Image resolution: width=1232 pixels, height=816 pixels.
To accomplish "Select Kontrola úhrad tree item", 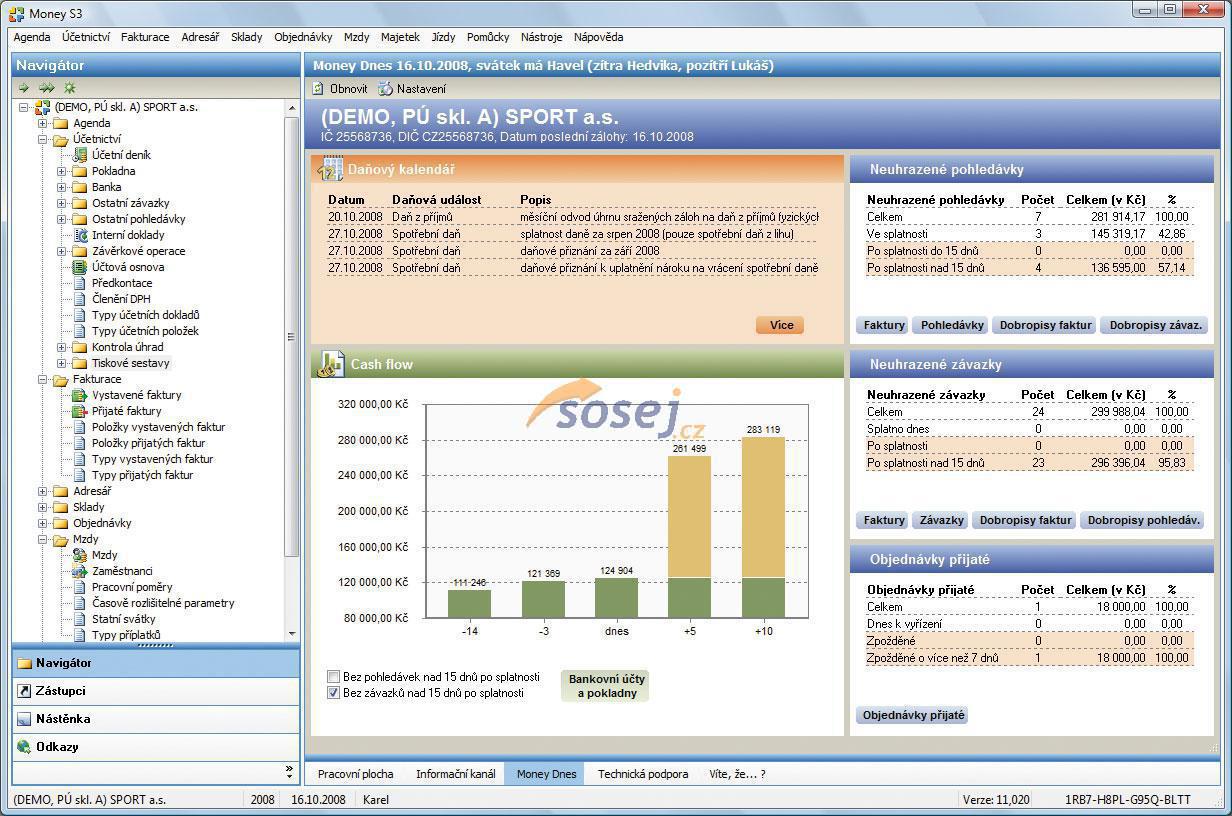I will 127,347.
